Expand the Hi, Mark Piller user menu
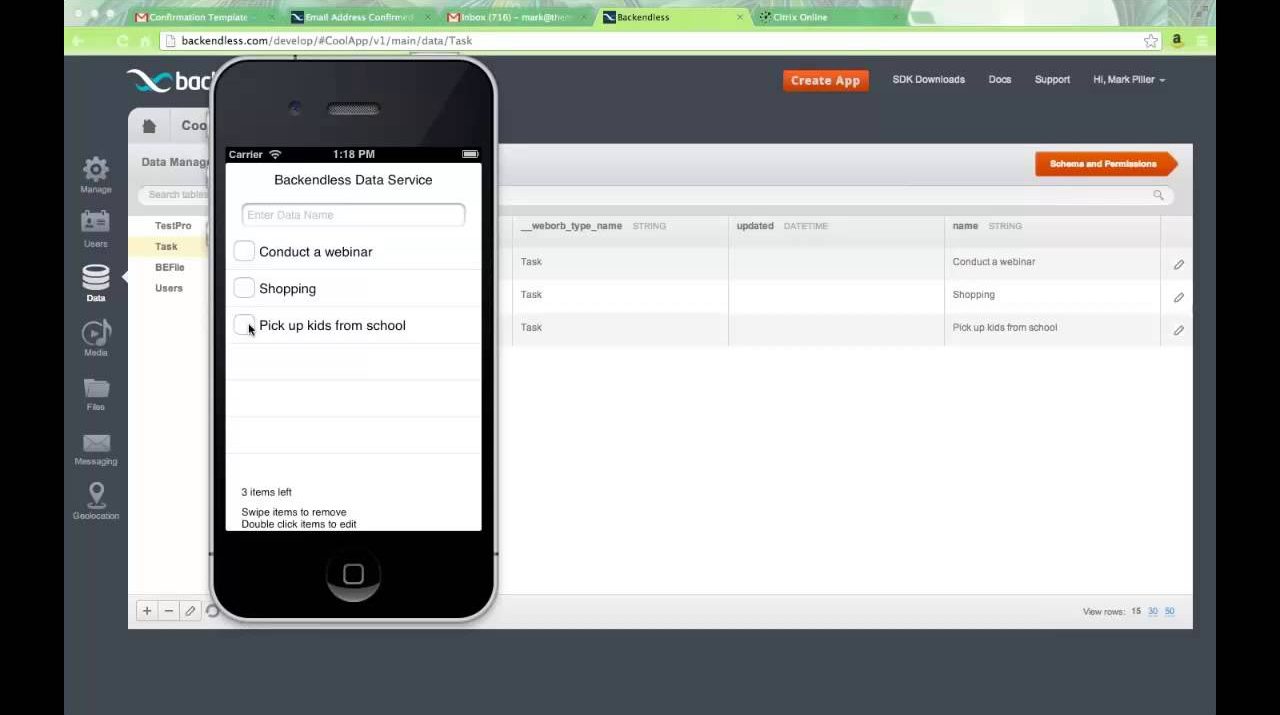 (x=1129, y=80)
